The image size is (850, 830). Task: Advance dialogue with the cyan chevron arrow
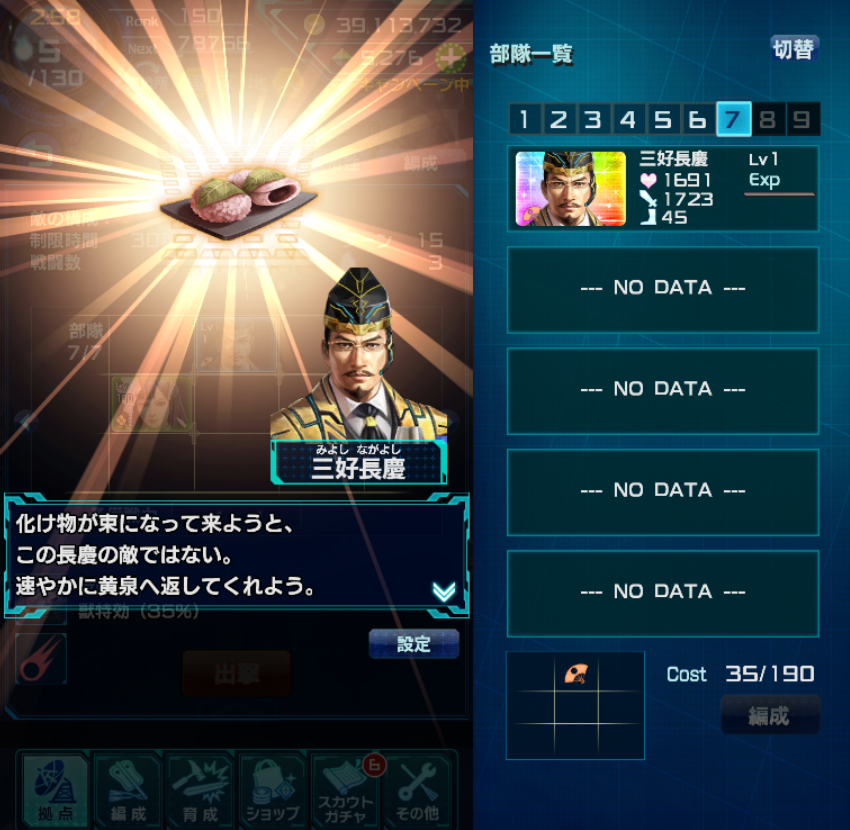tap(444, 591)
